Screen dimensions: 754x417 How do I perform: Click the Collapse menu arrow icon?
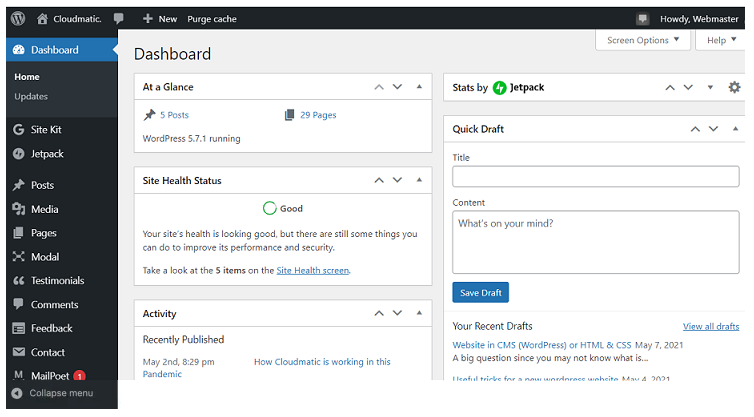(17, 393)
